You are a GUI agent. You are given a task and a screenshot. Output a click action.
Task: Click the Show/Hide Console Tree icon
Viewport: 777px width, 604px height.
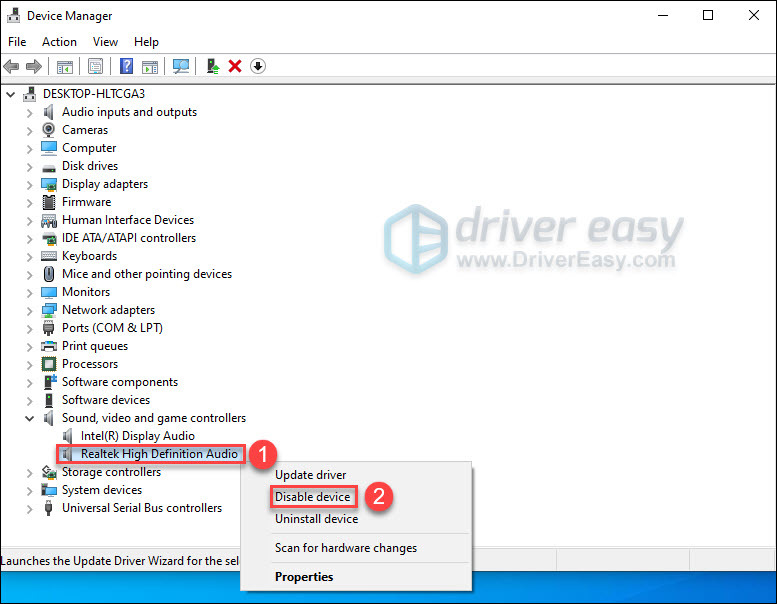coord(64,66)
